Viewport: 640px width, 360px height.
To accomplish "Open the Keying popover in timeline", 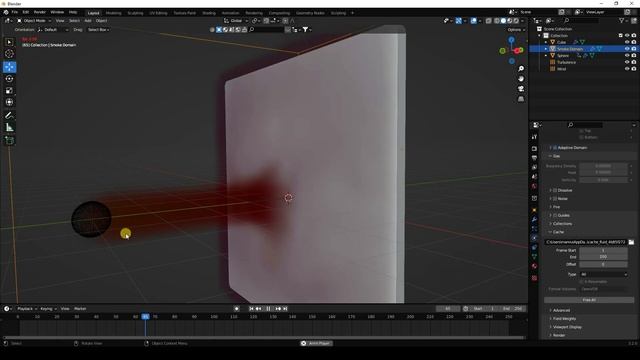I will click(x=48, y=309).
